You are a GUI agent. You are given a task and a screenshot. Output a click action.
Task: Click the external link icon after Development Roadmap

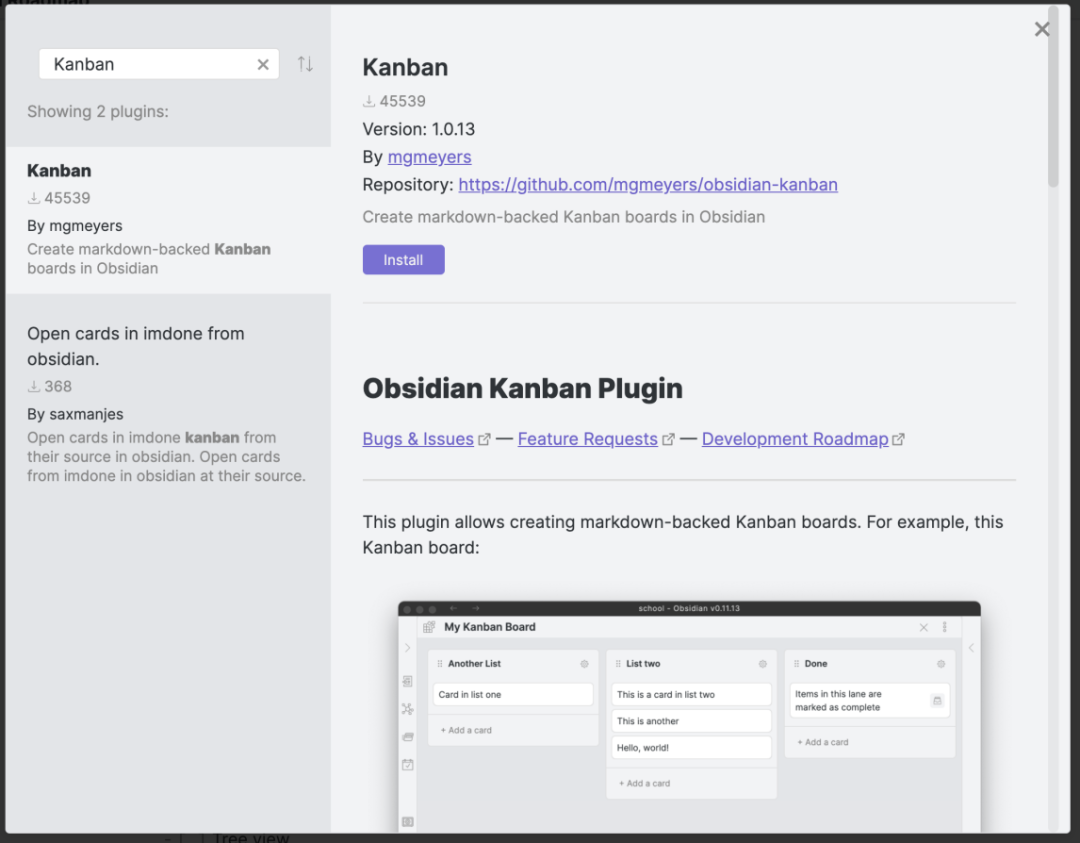coord(898,439)
